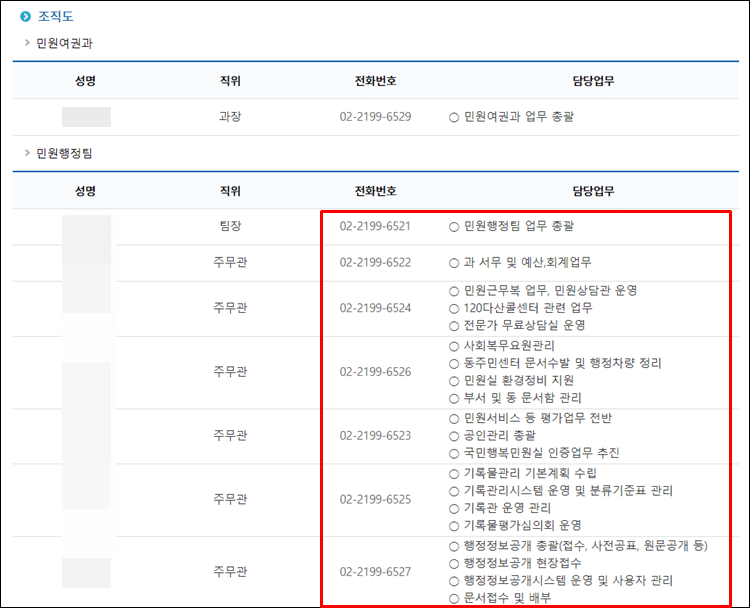Click the duty 전문가 무료상담실 운영
The height and width of the screenshot is (608, 750).
pyautogui.click(x=525, y=326)
